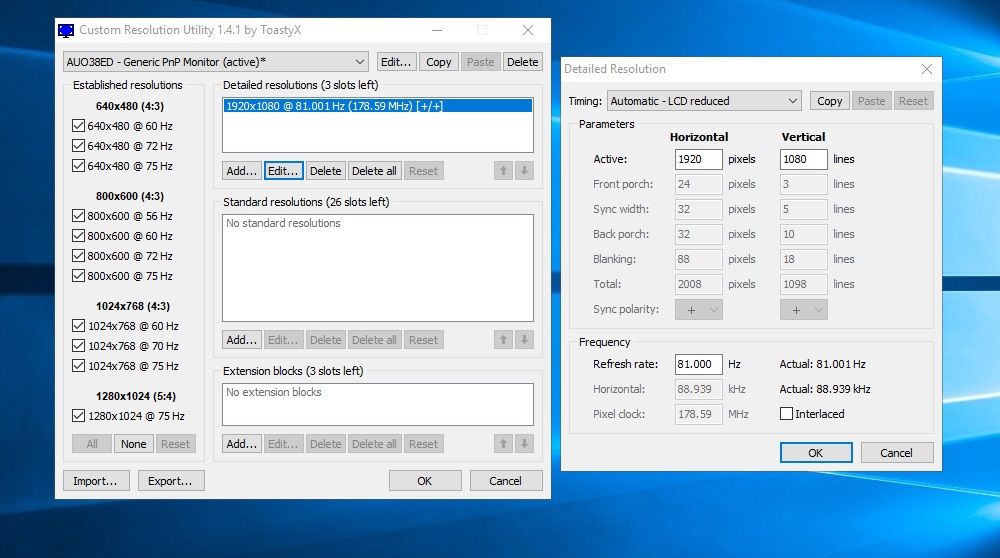Click vertical Sync width field

click(x=804, y=209)
